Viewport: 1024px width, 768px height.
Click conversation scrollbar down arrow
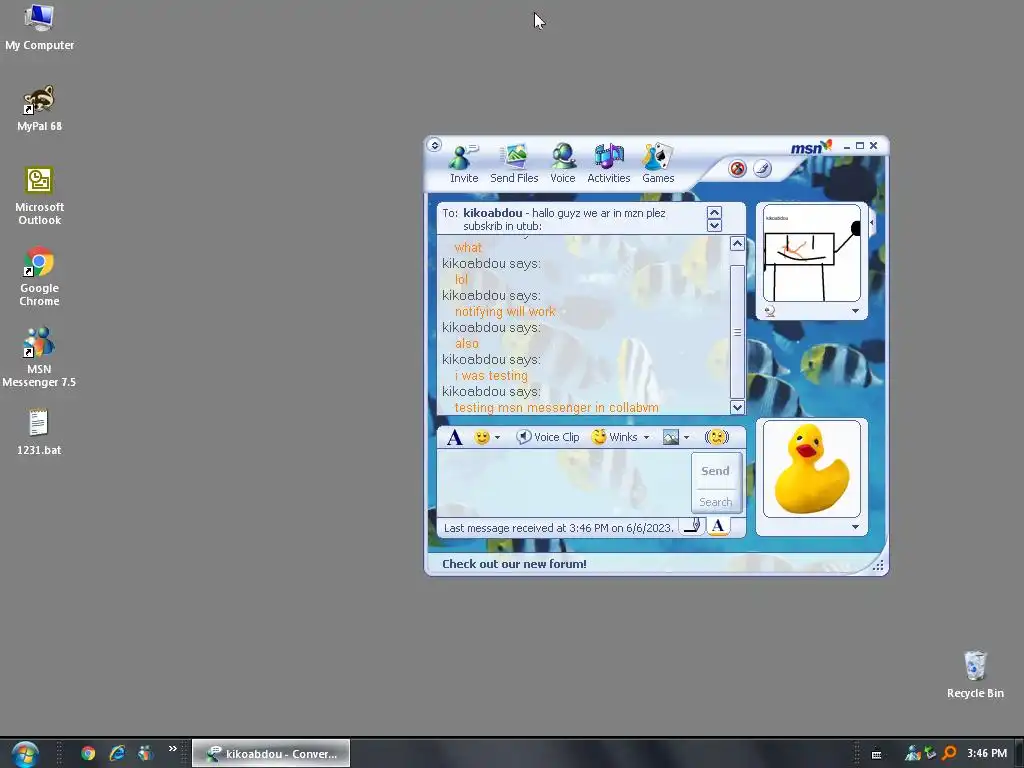pyautogui.click(x=737, y=407)
